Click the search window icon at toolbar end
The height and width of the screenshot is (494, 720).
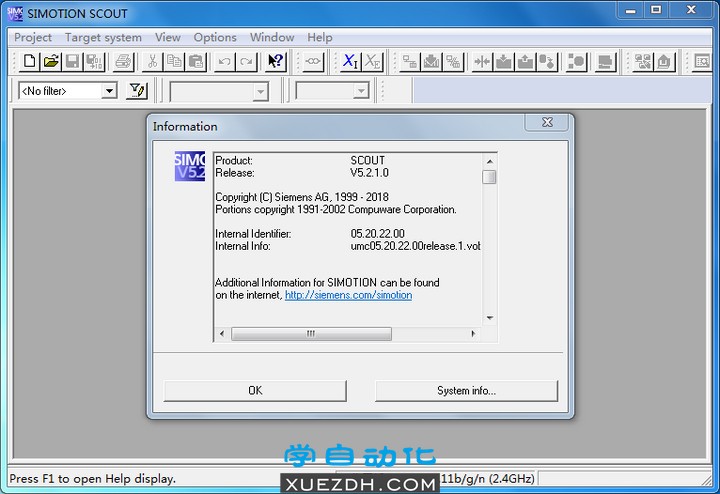coord(702,61)
